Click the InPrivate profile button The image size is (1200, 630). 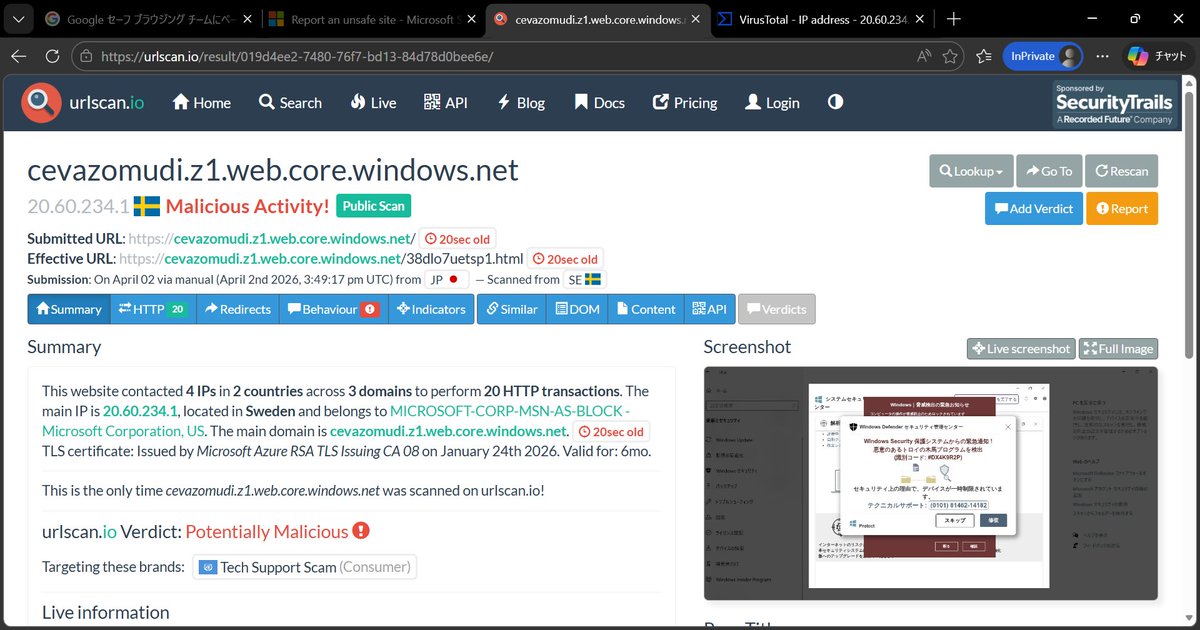1043,56
